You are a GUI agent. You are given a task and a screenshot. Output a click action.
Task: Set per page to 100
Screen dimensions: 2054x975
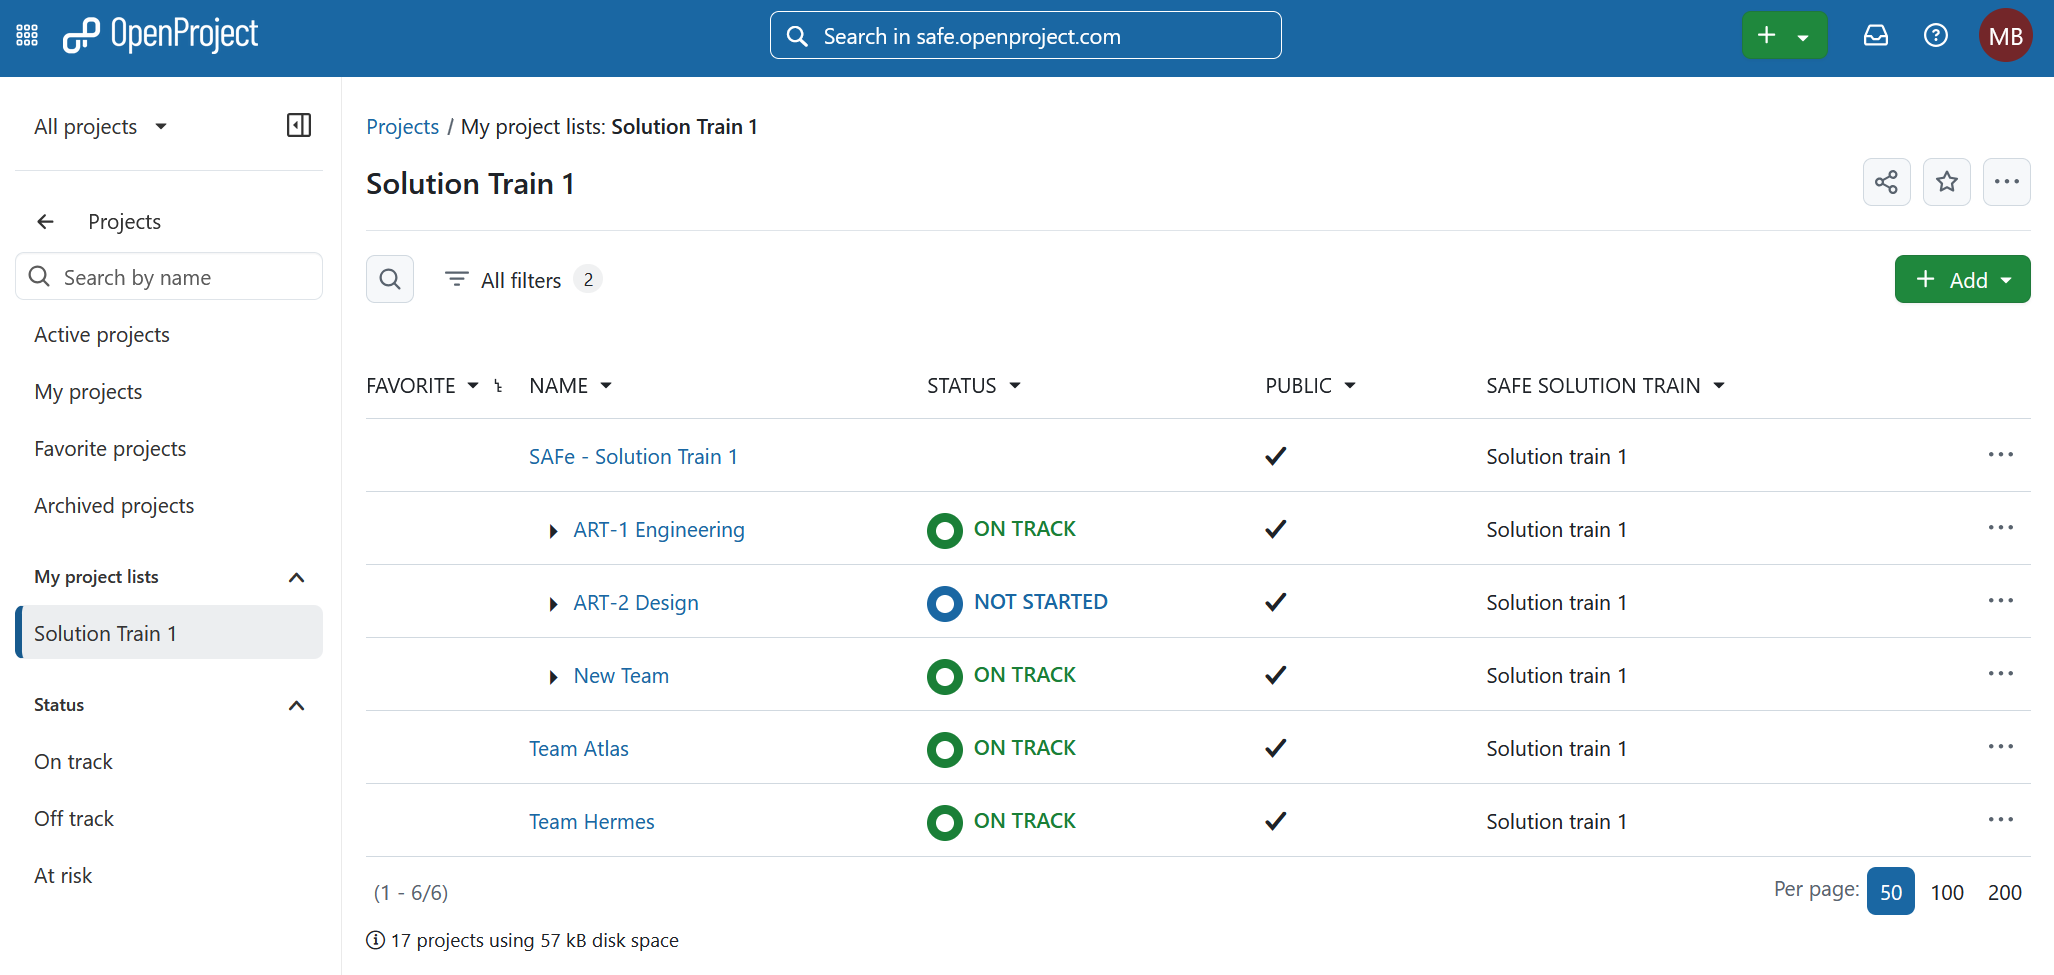click(x=1947, y=892)
